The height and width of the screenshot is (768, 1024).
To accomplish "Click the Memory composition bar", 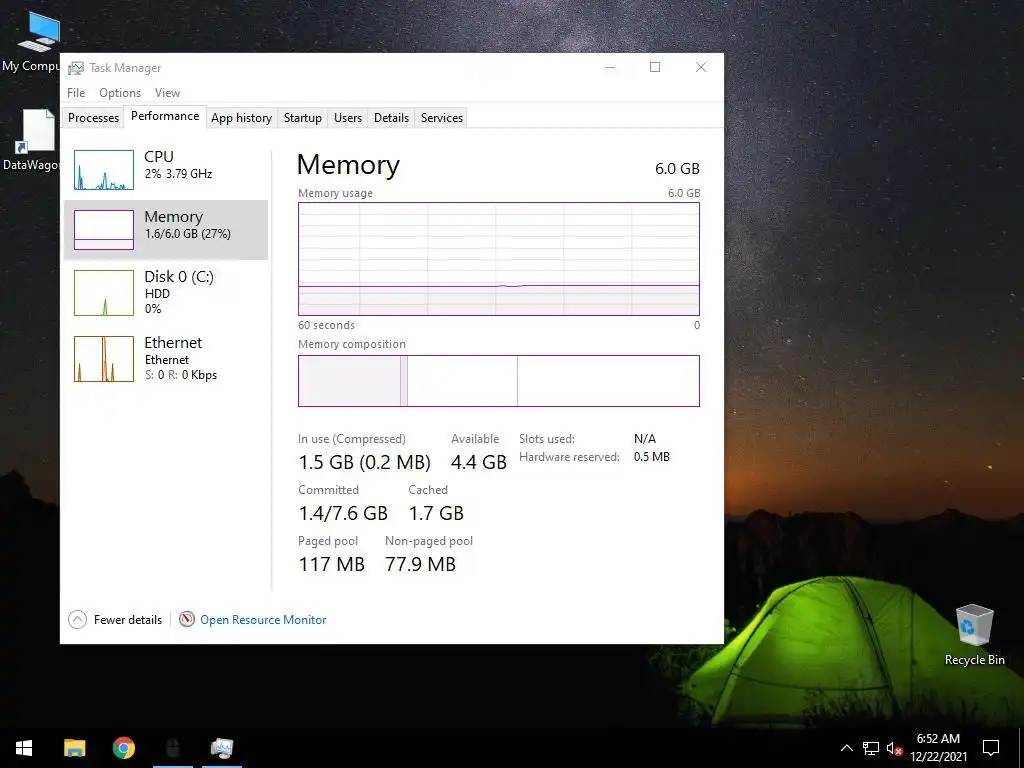I will (x=499, y=381).
